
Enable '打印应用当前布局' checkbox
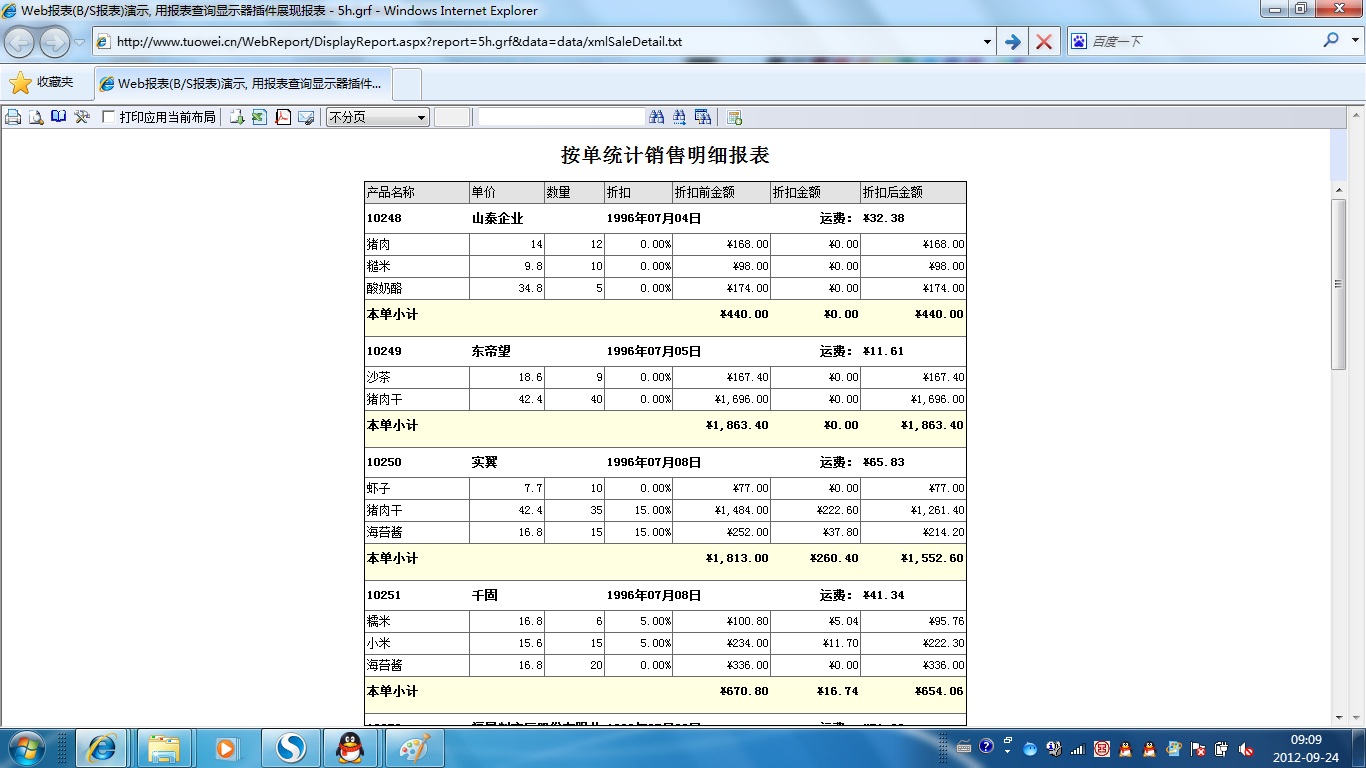[x=109, y=117]
